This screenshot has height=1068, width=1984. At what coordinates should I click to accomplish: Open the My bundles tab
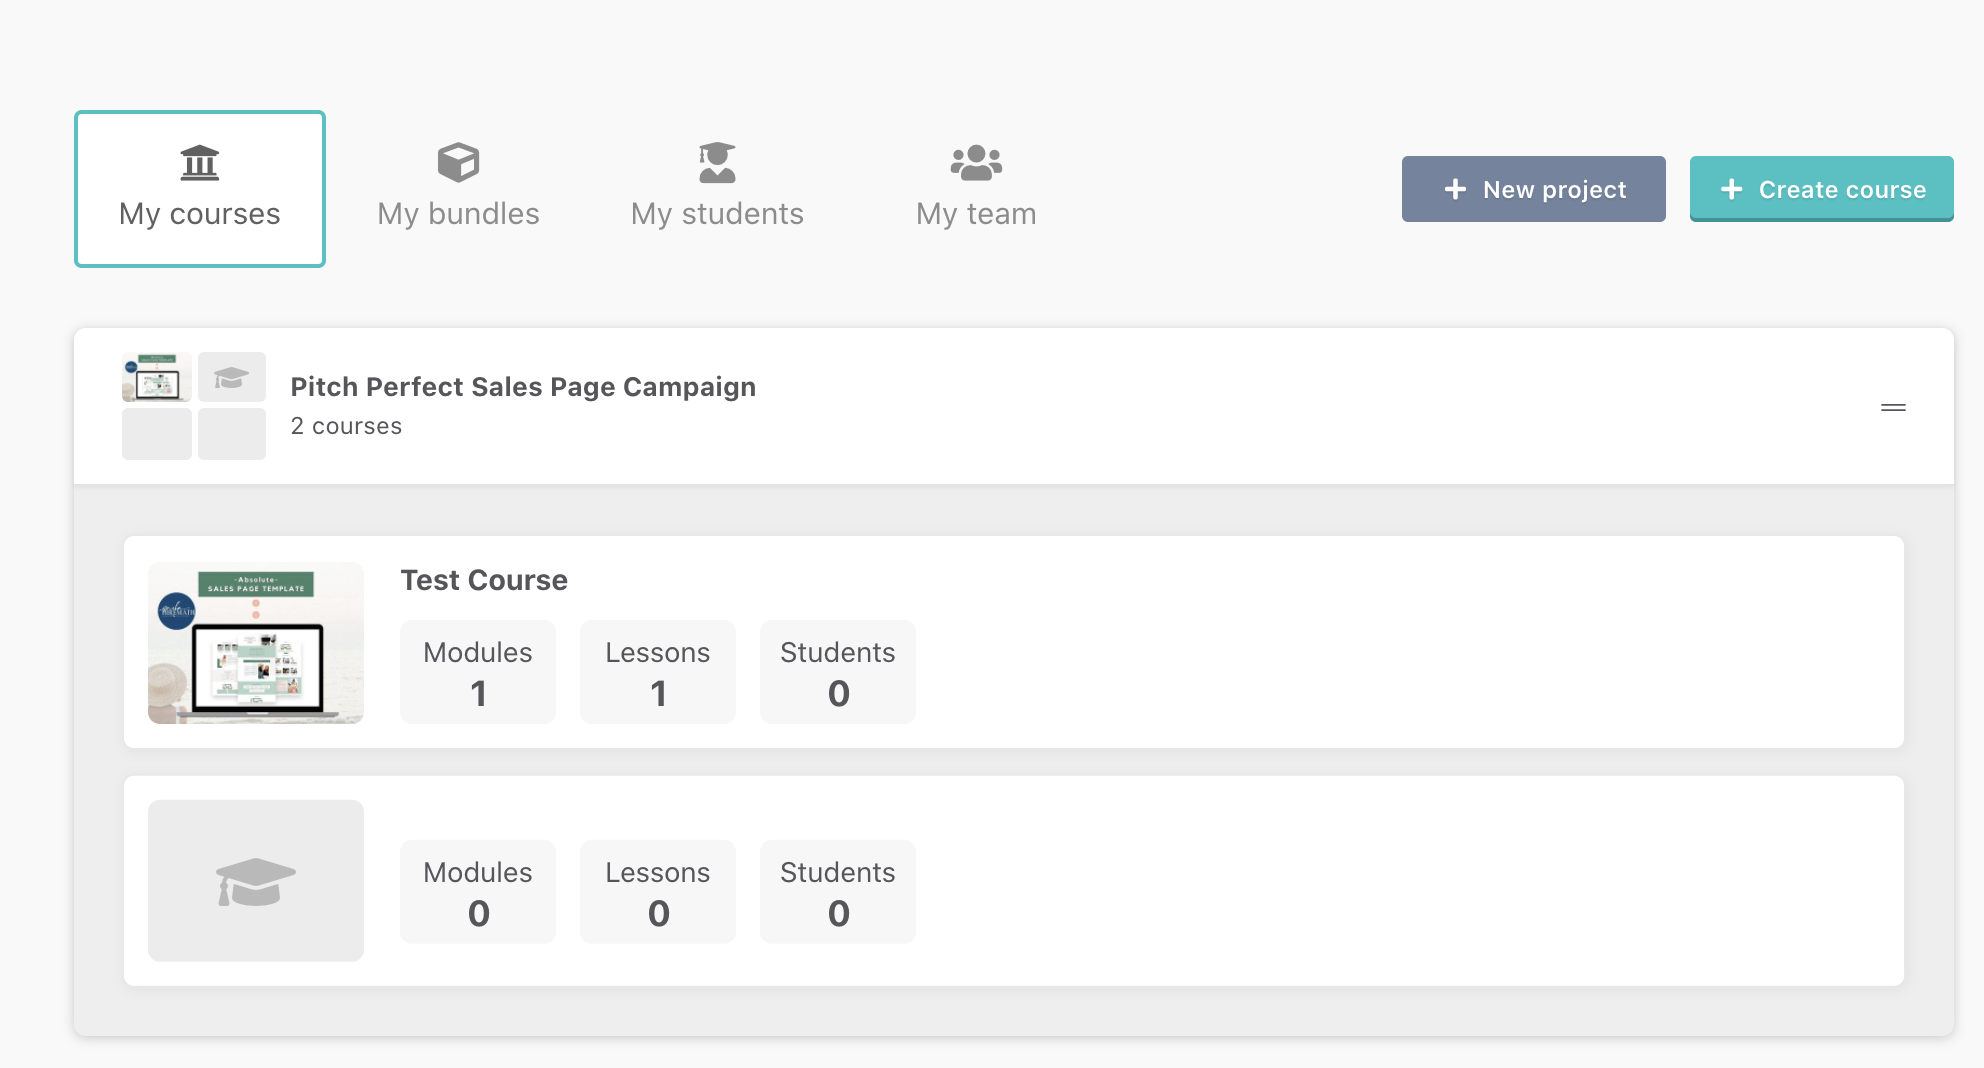coord(458,189)
